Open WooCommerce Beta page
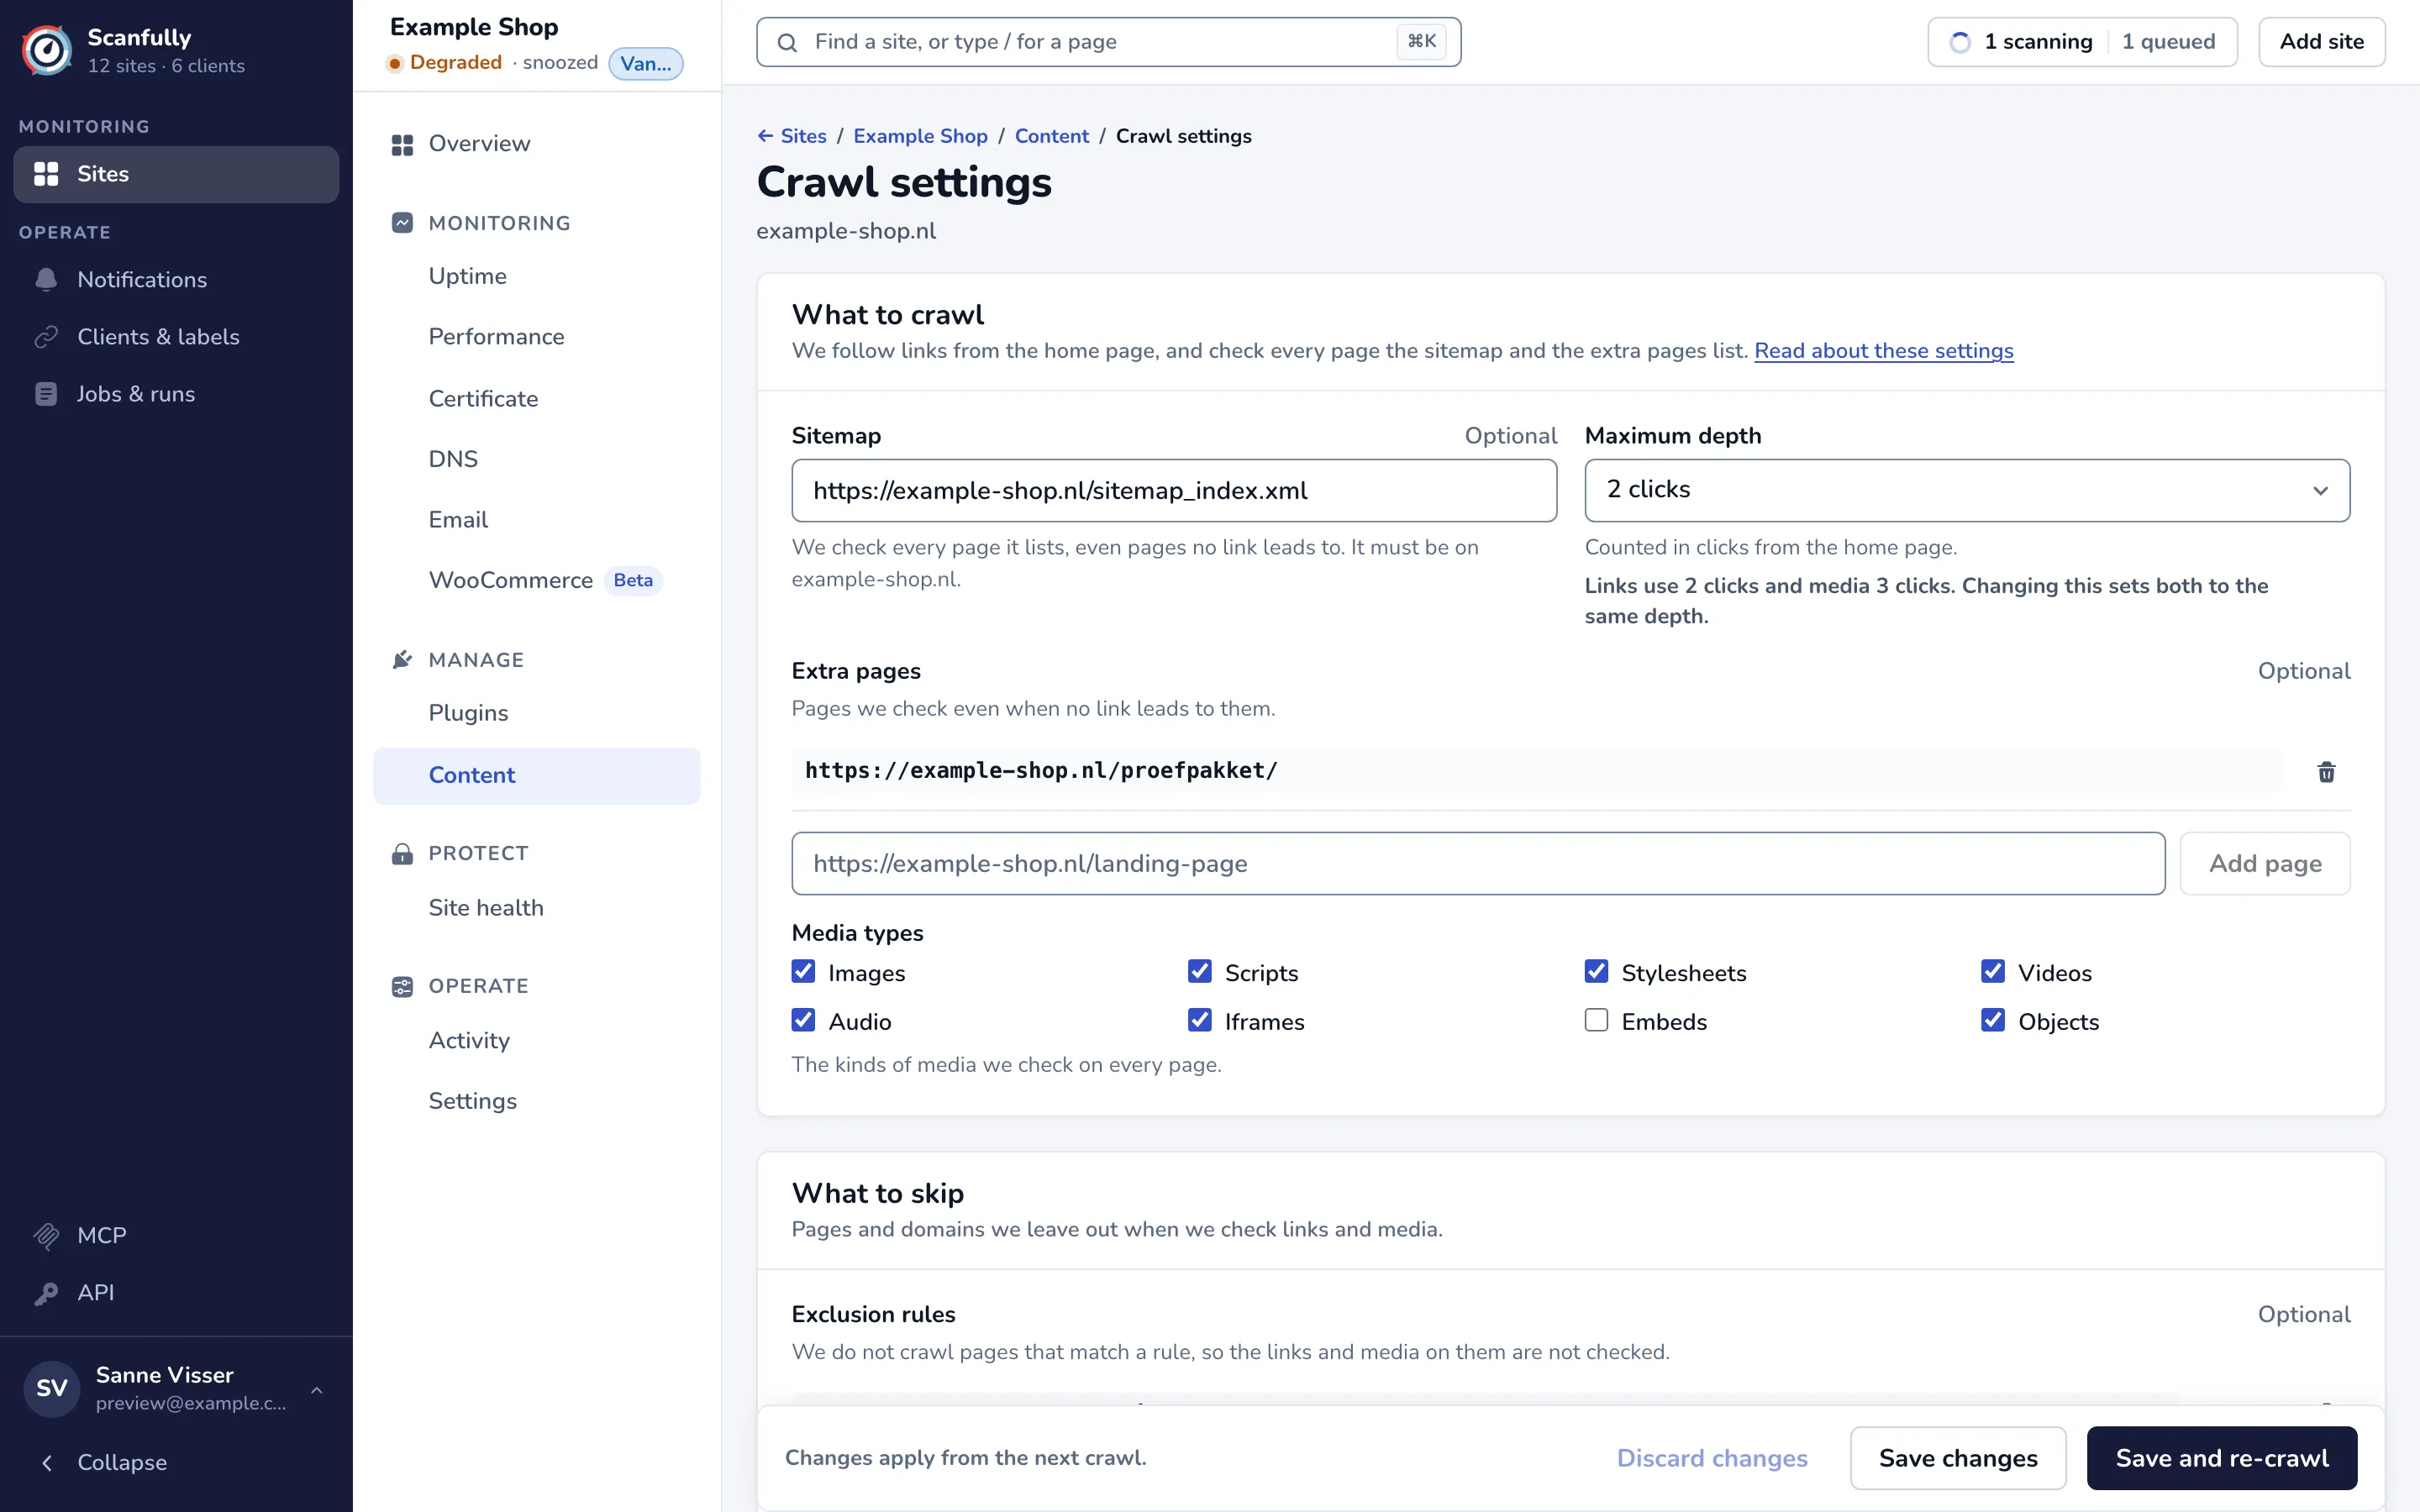Image resolution: width=2420 pixels, height=1512 pixels. tap(545, 581)
